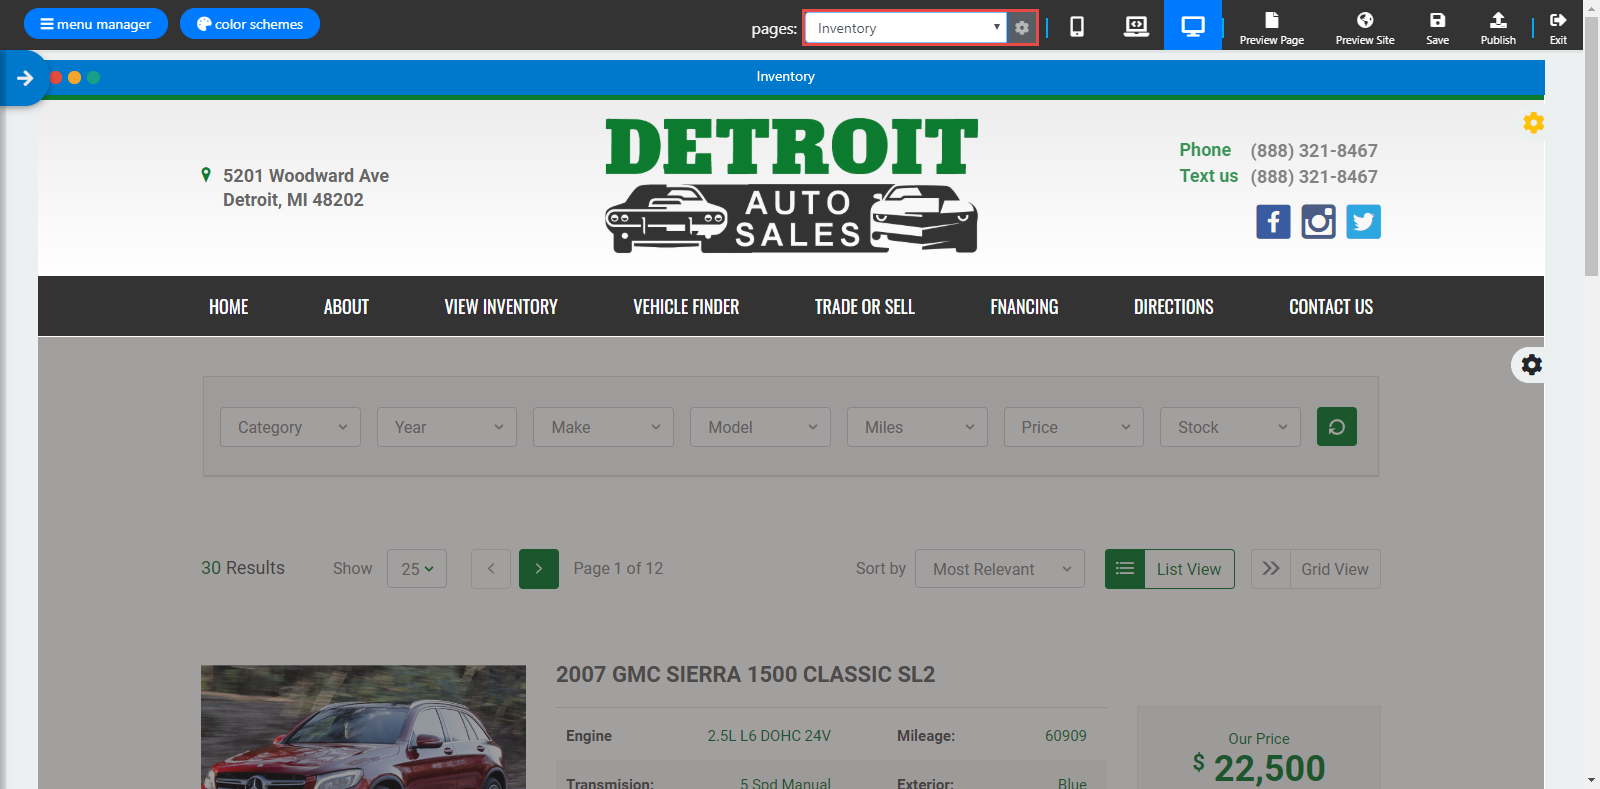Open FINANCING in the navigation
This screenshot has width=1600, height=789.
click(x=1024, y=307)
